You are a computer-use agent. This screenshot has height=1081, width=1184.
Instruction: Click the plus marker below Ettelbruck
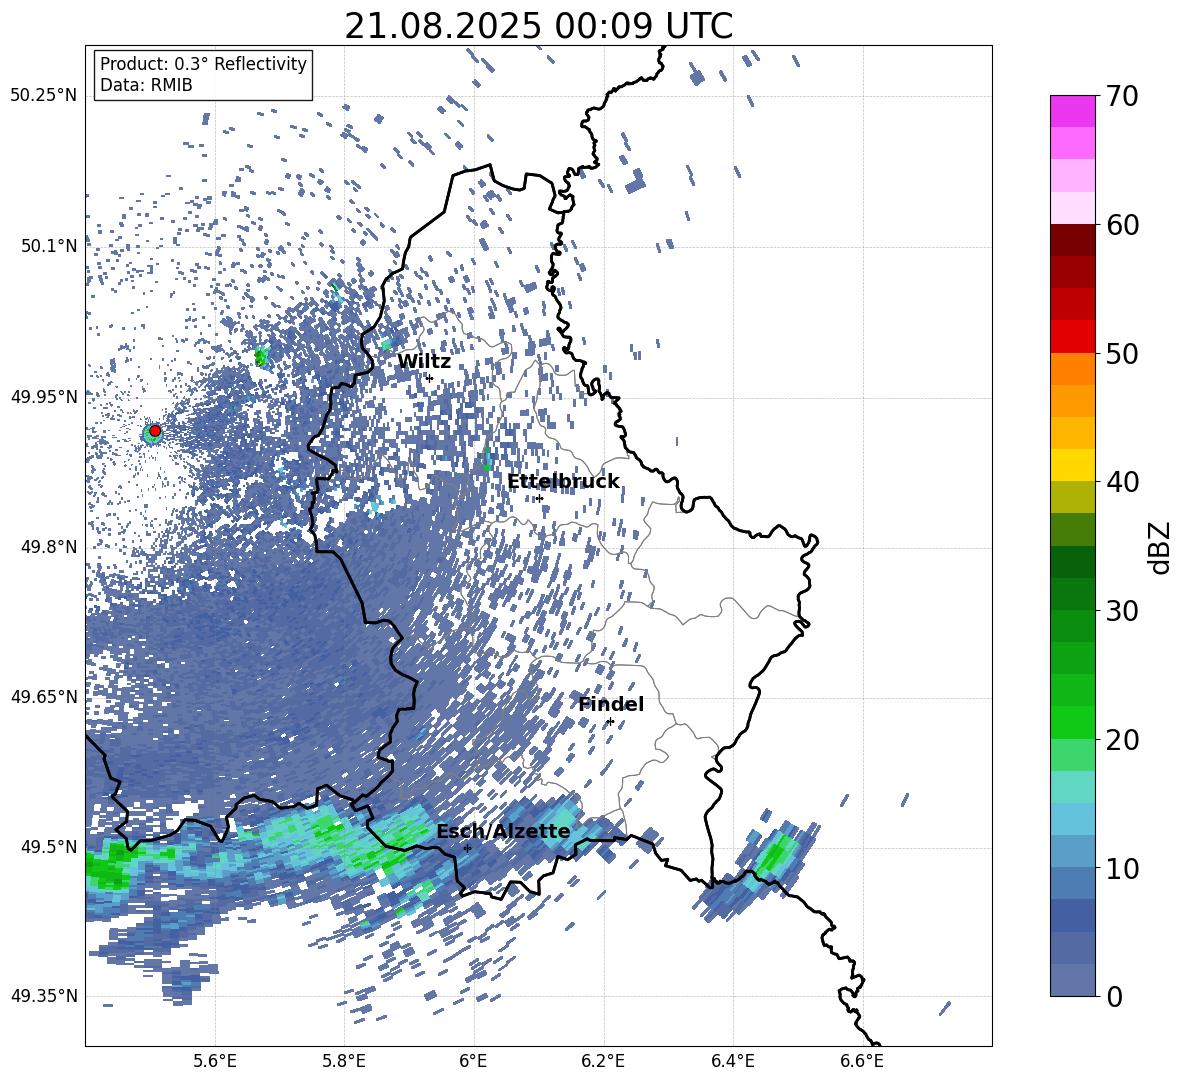tap(539, 498)
